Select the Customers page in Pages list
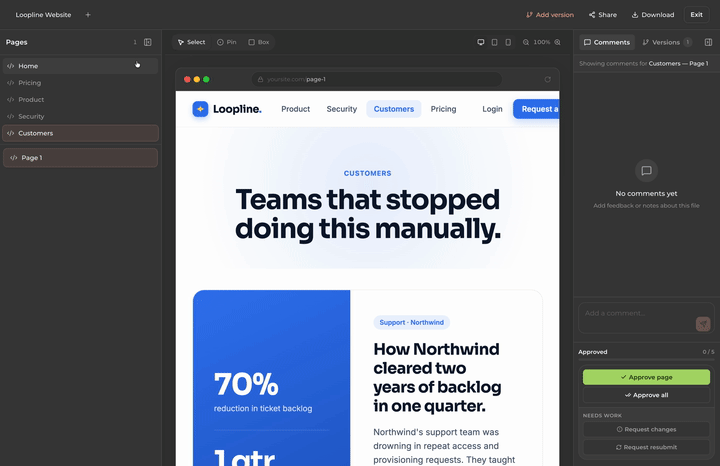720x466 pixels. click(x=80, y=133)
